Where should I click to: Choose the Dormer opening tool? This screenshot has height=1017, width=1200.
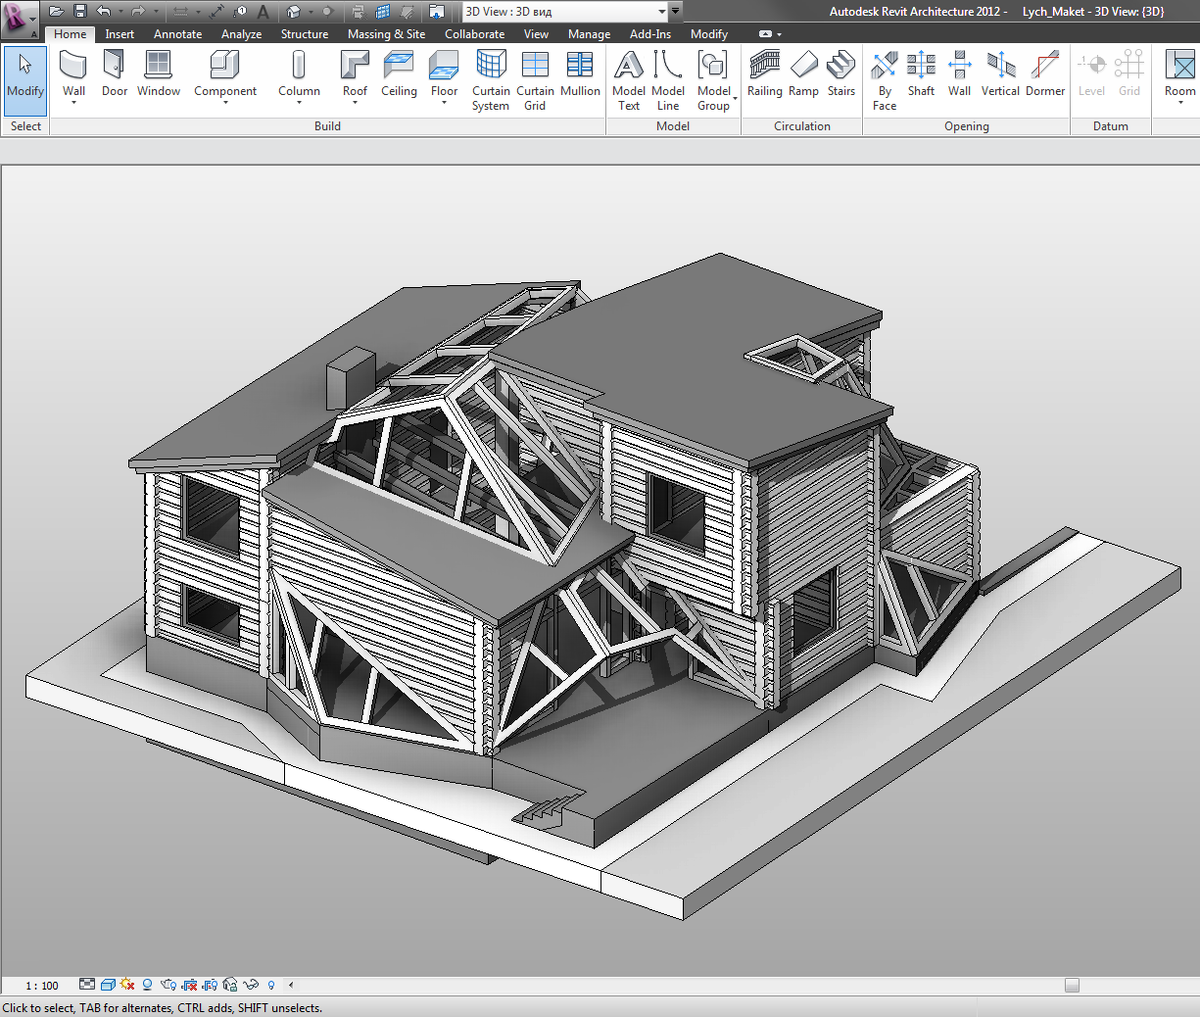pos(1045,74)
